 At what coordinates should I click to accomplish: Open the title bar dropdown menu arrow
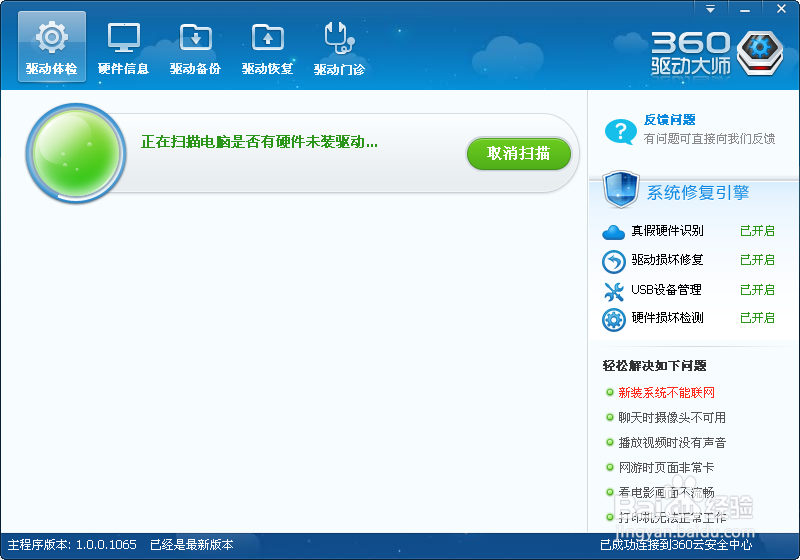click(x=710, y=9)
